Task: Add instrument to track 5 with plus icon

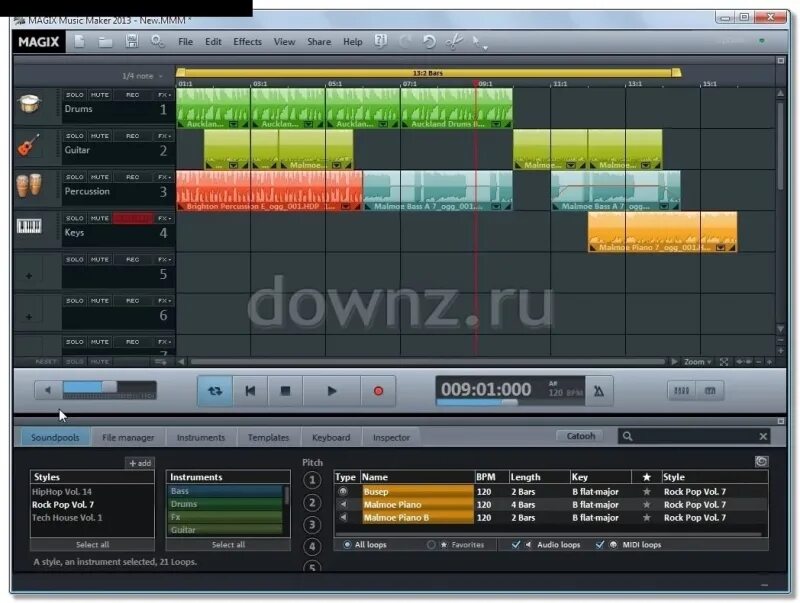Action: point(29,276)
